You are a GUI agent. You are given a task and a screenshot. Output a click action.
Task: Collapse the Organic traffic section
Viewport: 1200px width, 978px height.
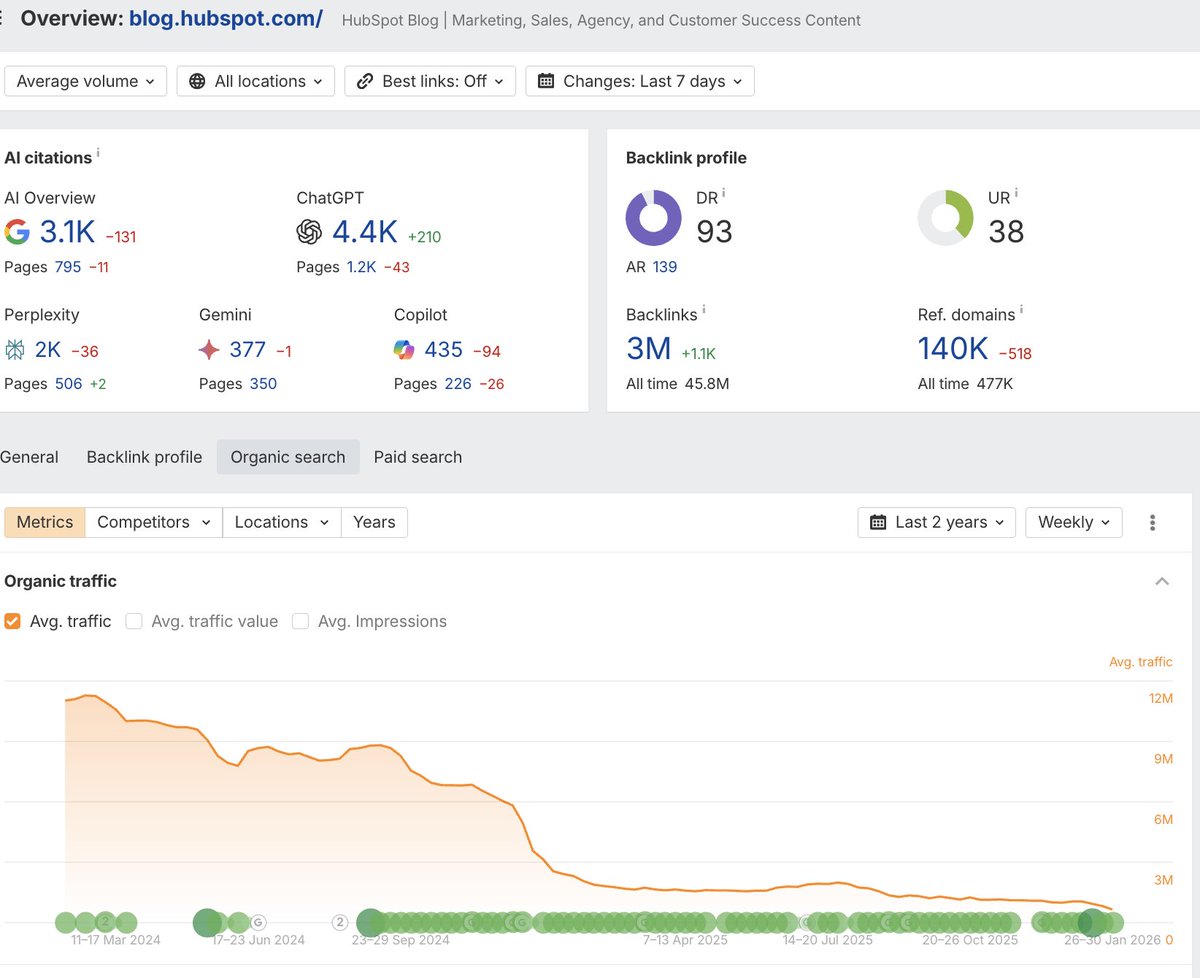(1162, 581)
